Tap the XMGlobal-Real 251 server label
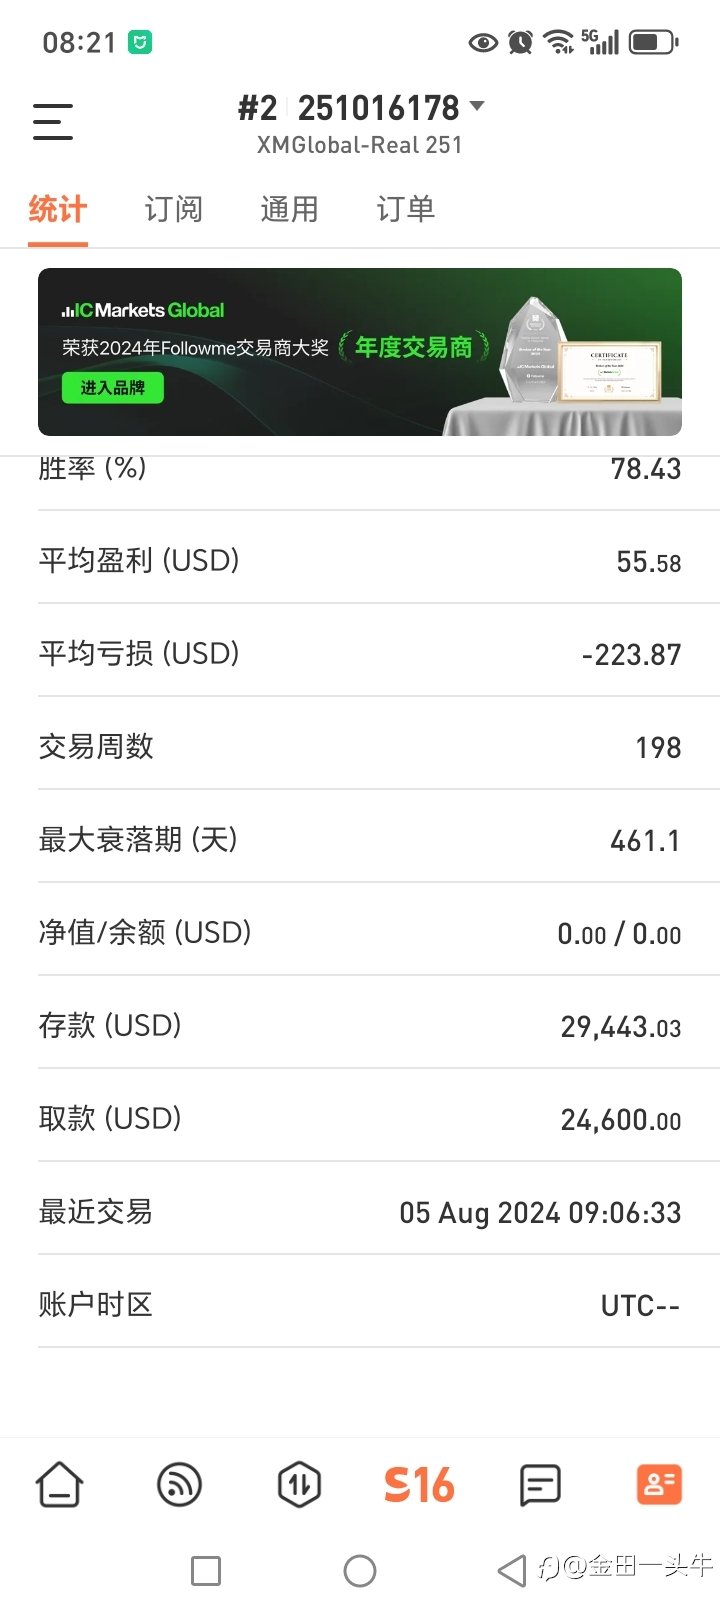The width and height of the screenshot is (720, 1610). pos(360,145)
